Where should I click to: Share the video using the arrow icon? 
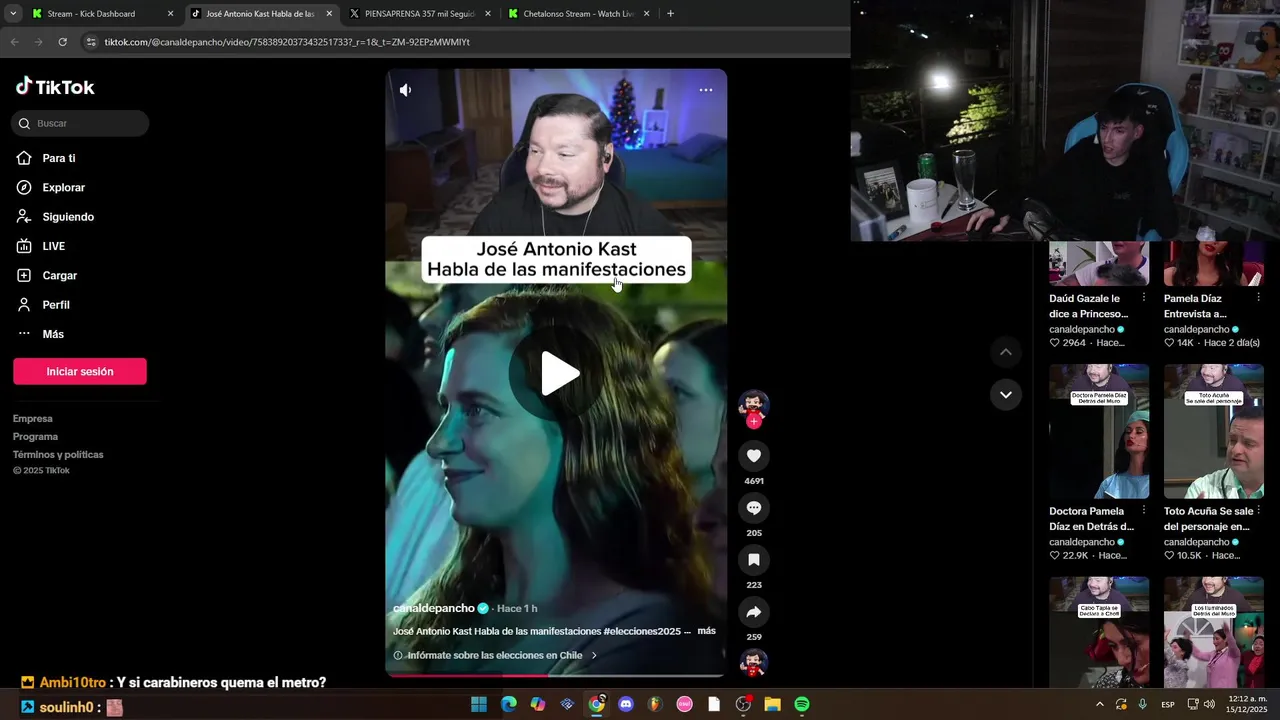754,612
